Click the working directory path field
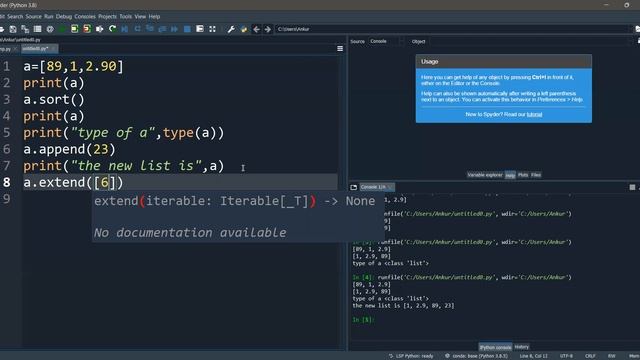This screenshot has height=360, width=640. pos(452,29)
